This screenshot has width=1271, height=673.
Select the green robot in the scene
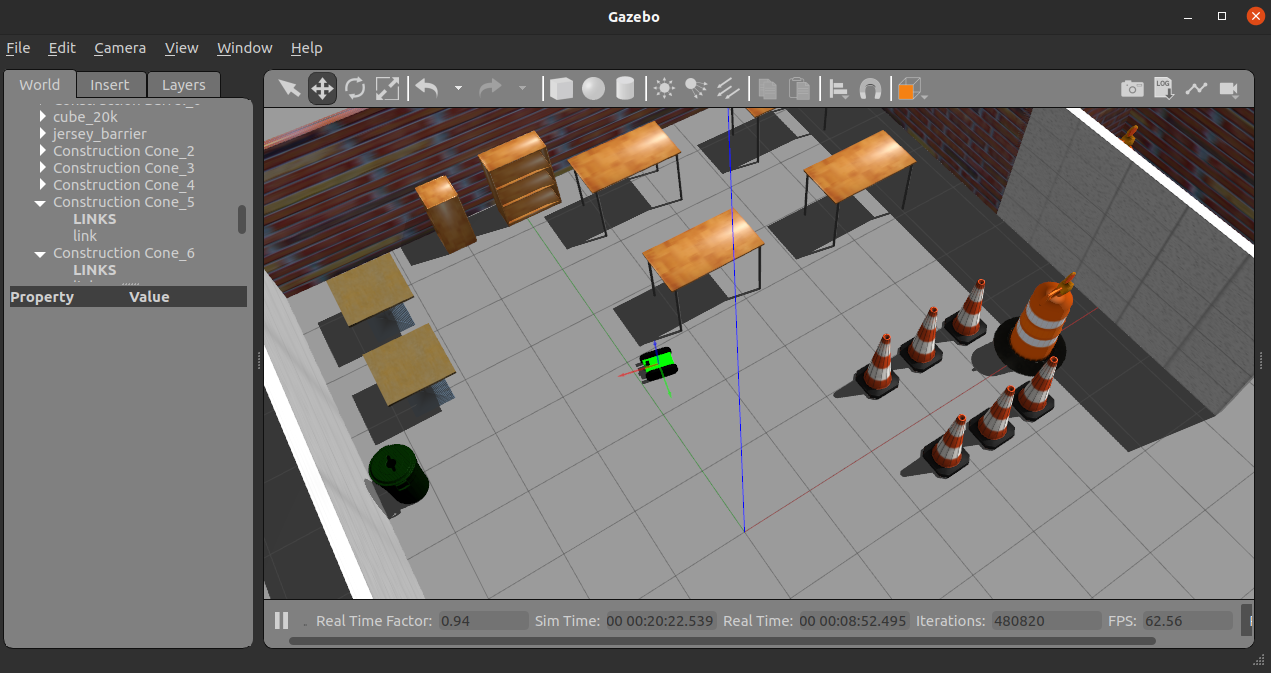(x=658, y=364)
